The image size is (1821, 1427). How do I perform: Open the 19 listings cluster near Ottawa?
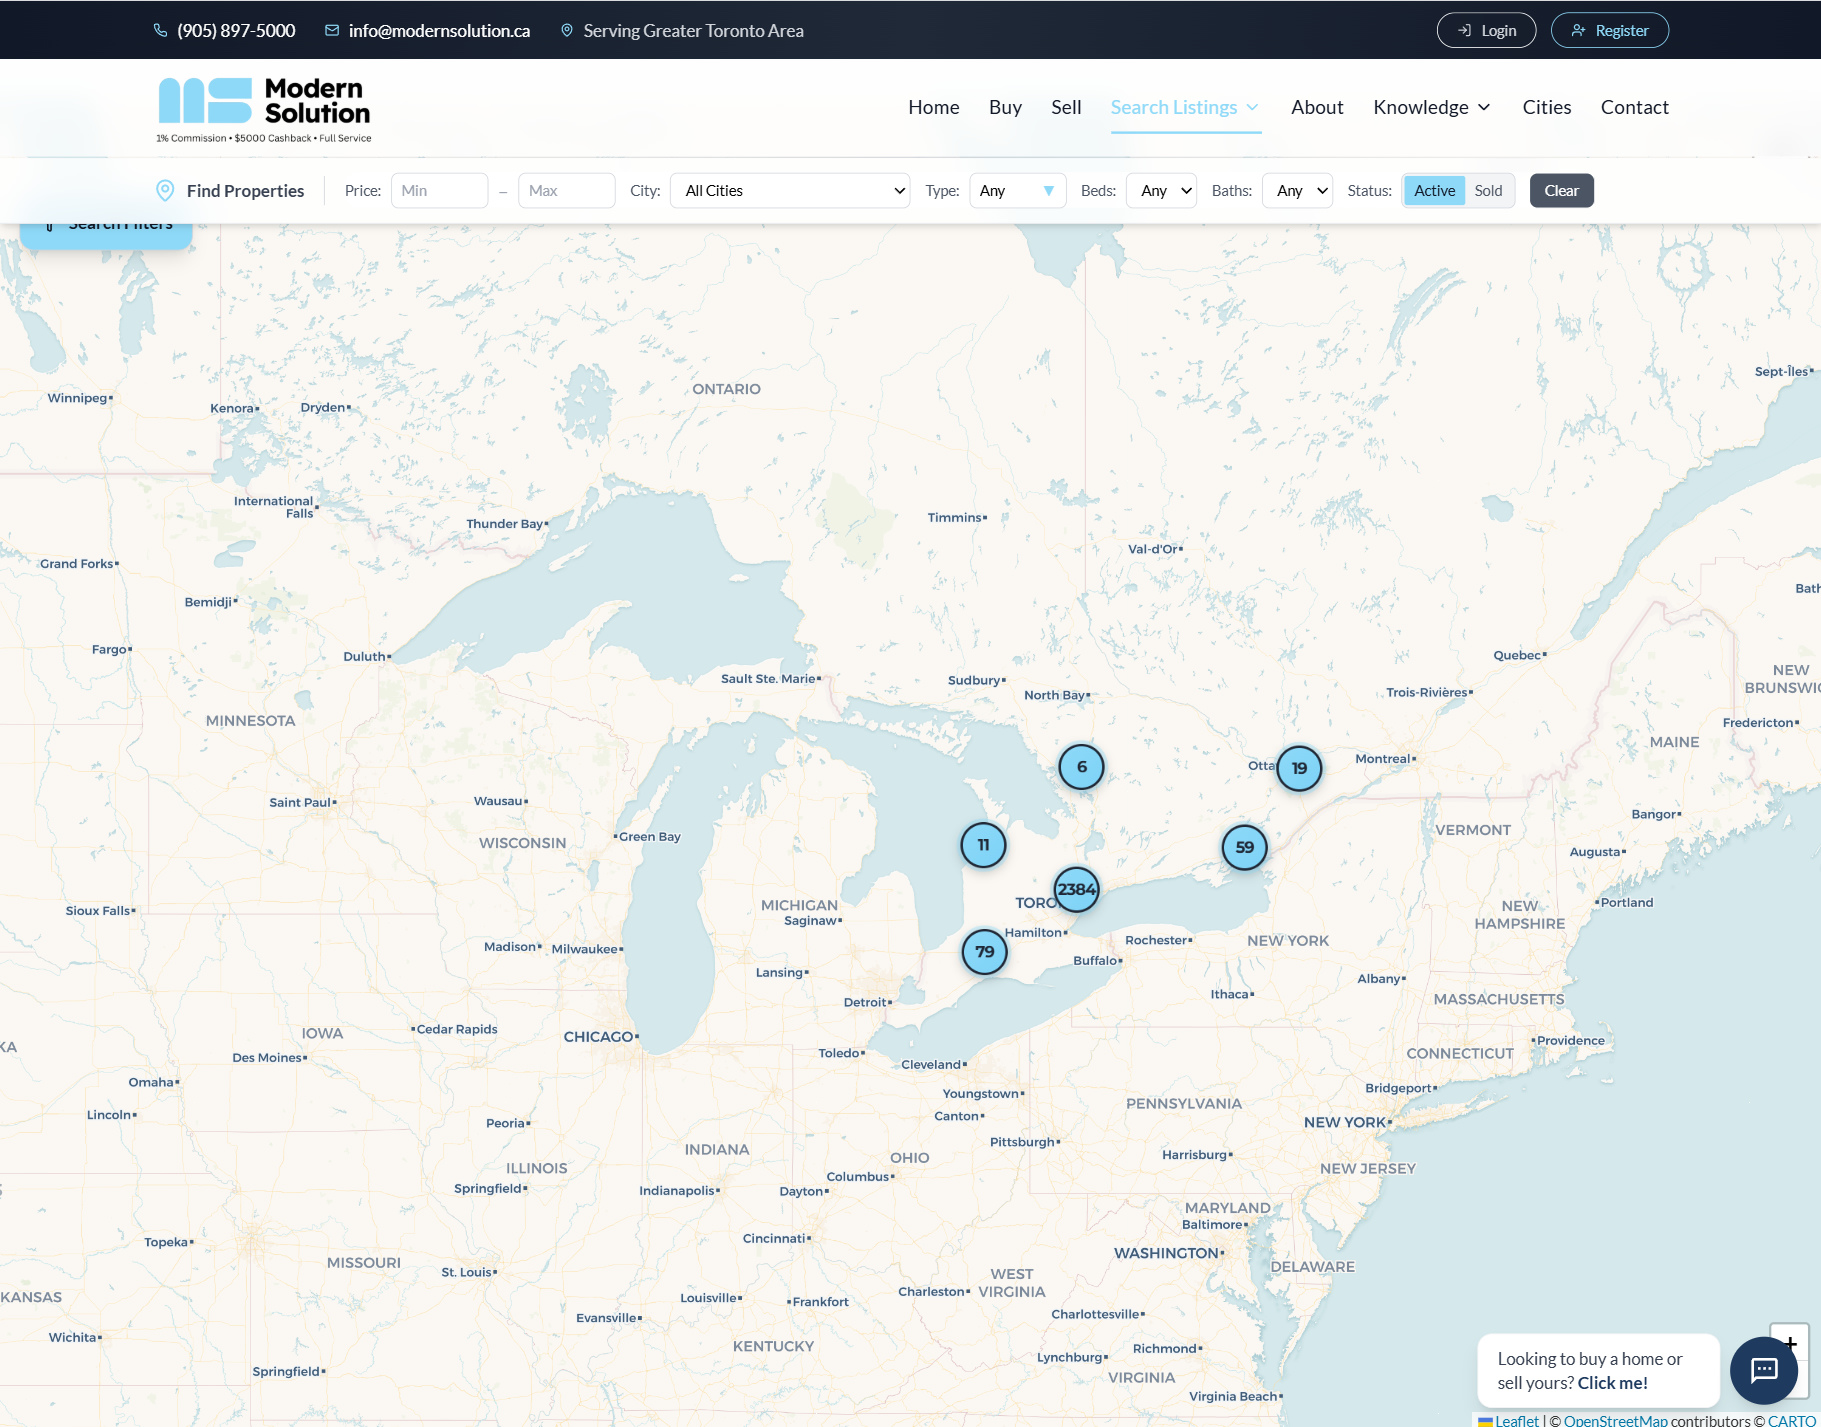1300,768
